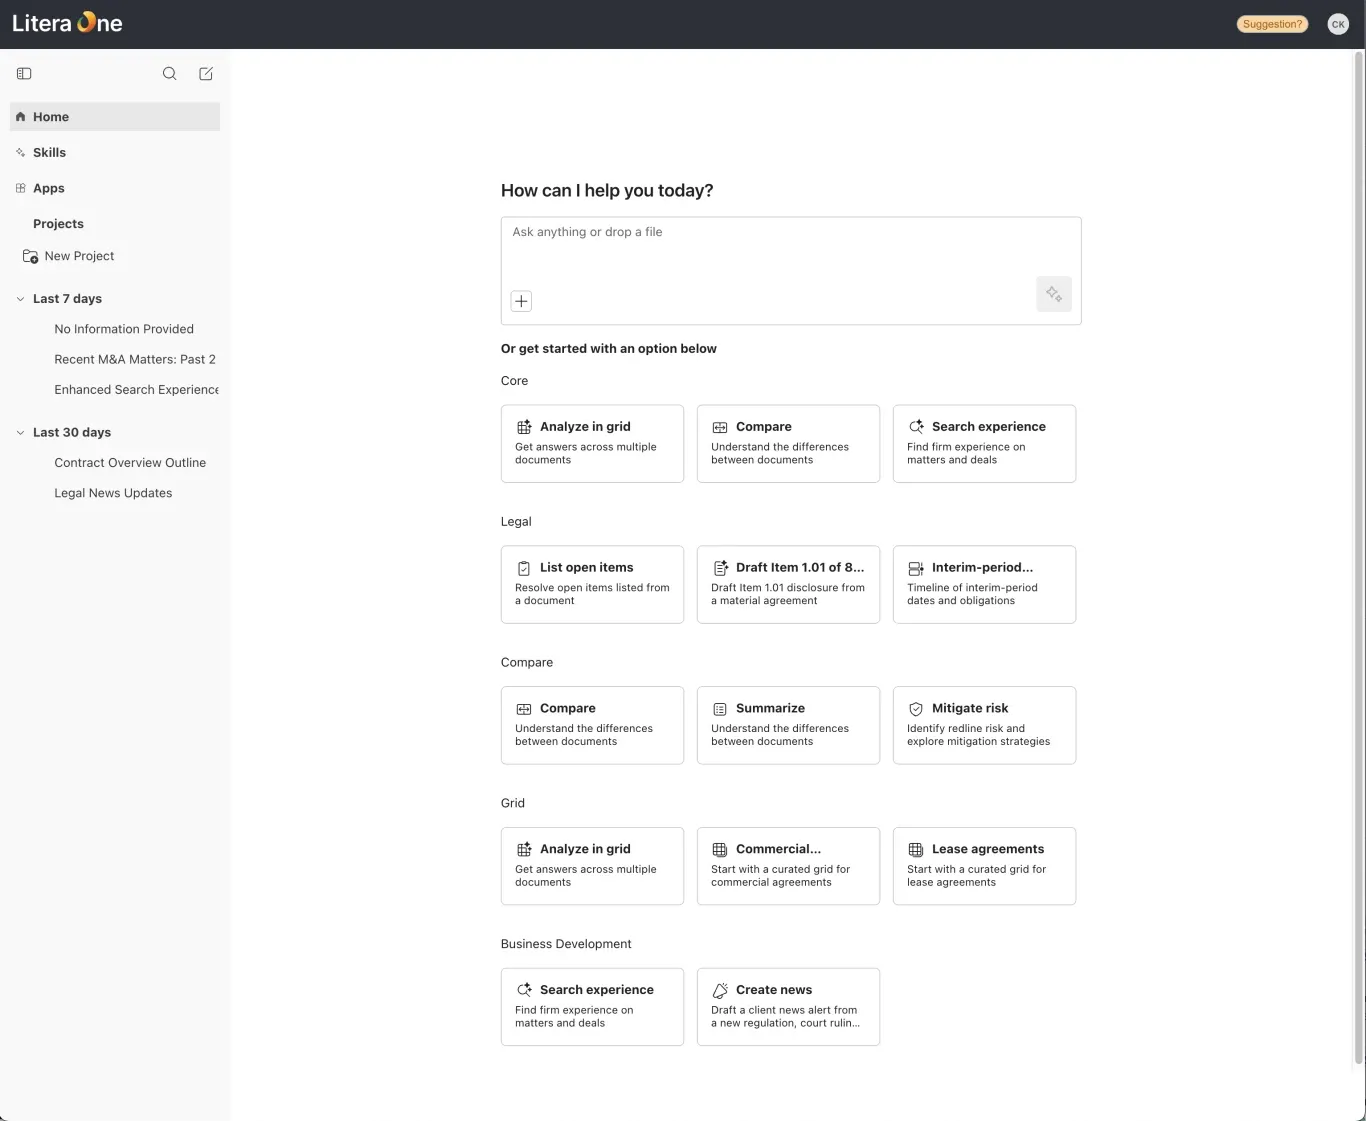Collapse the Last 7 days section
This screenshot has height=1121, width=1366.
pyautogui.click(x=20, y=299)
